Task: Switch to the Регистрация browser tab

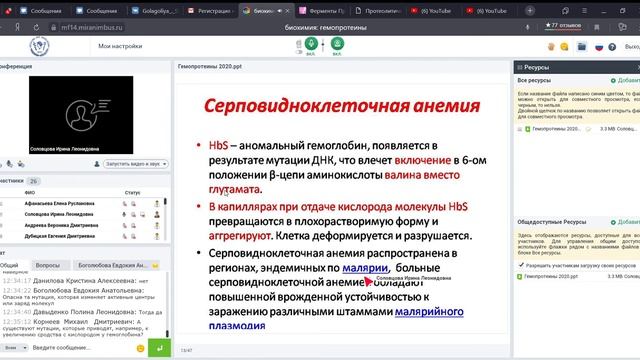Action: (210, 11)
